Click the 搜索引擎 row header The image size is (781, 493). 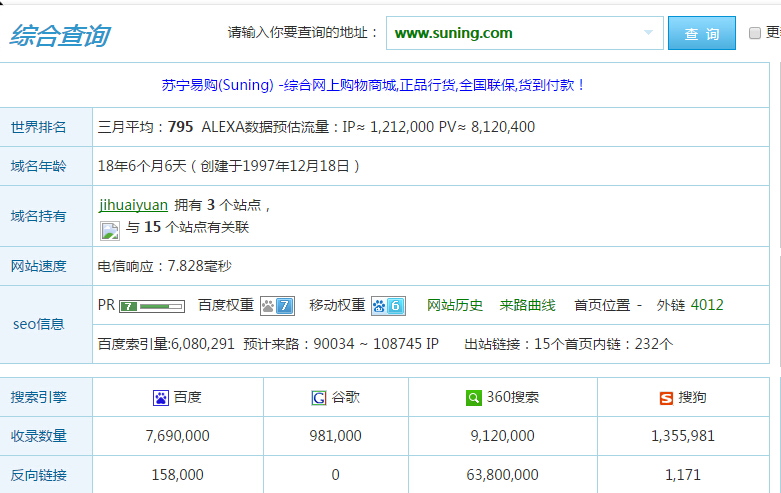[46, 397]
